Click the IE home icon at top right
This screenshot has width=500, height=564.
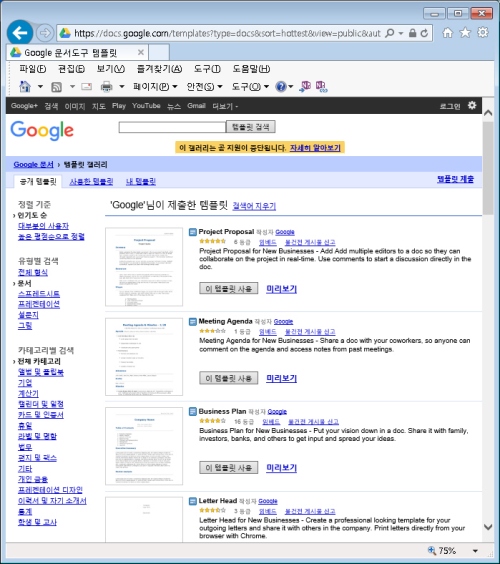point(447,33)
